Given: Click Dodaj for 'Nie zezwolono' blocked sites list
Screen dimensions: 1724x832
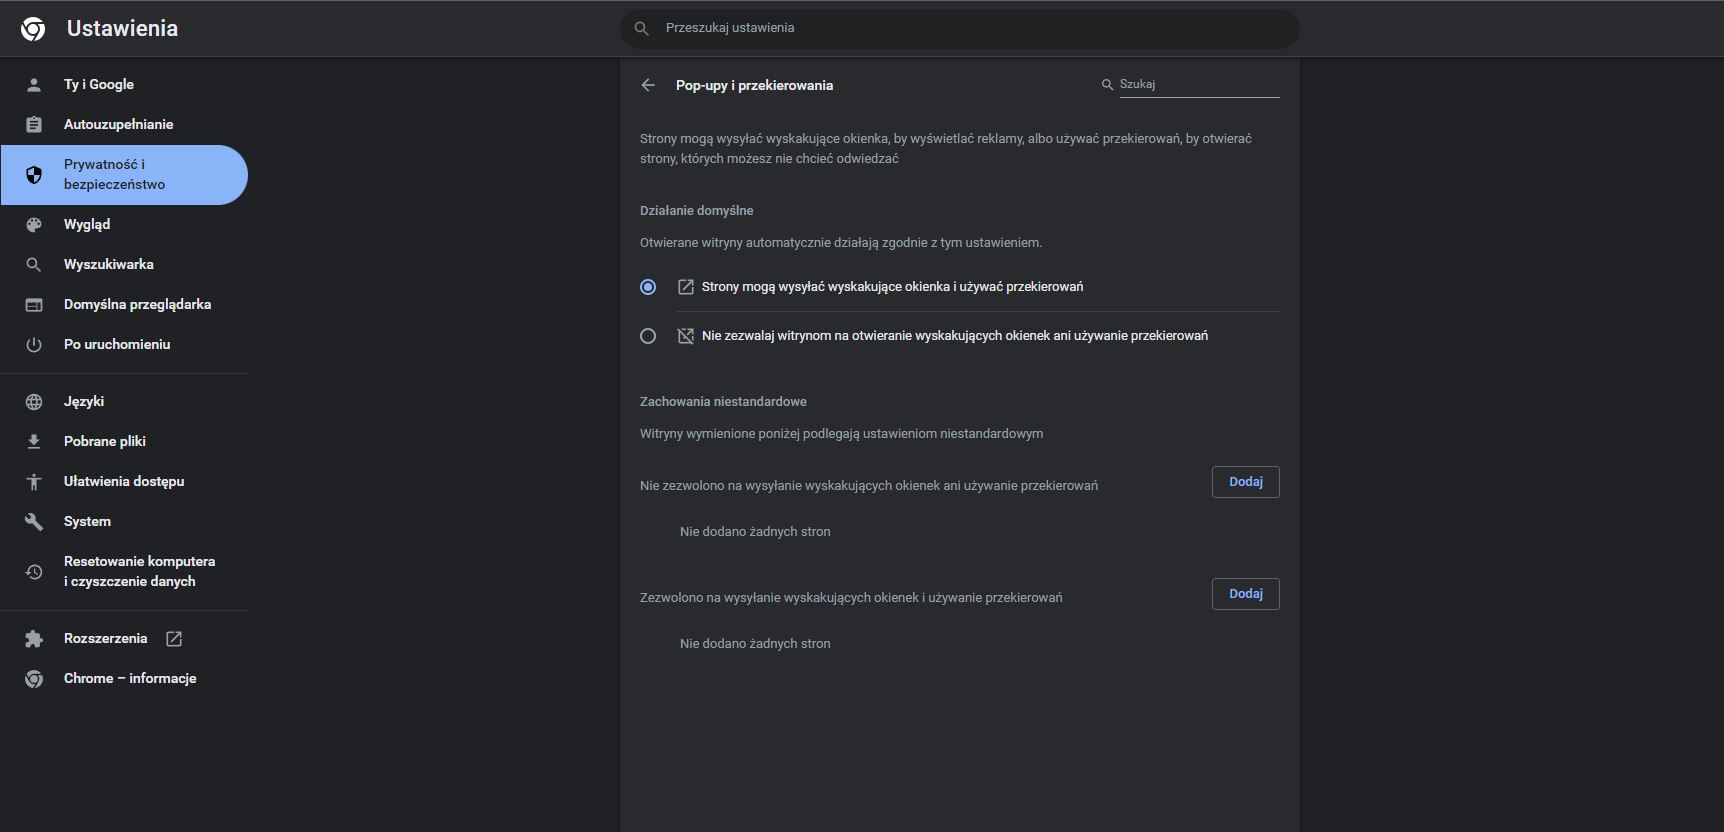Looking at the screenshot, I should point(1245,482).
